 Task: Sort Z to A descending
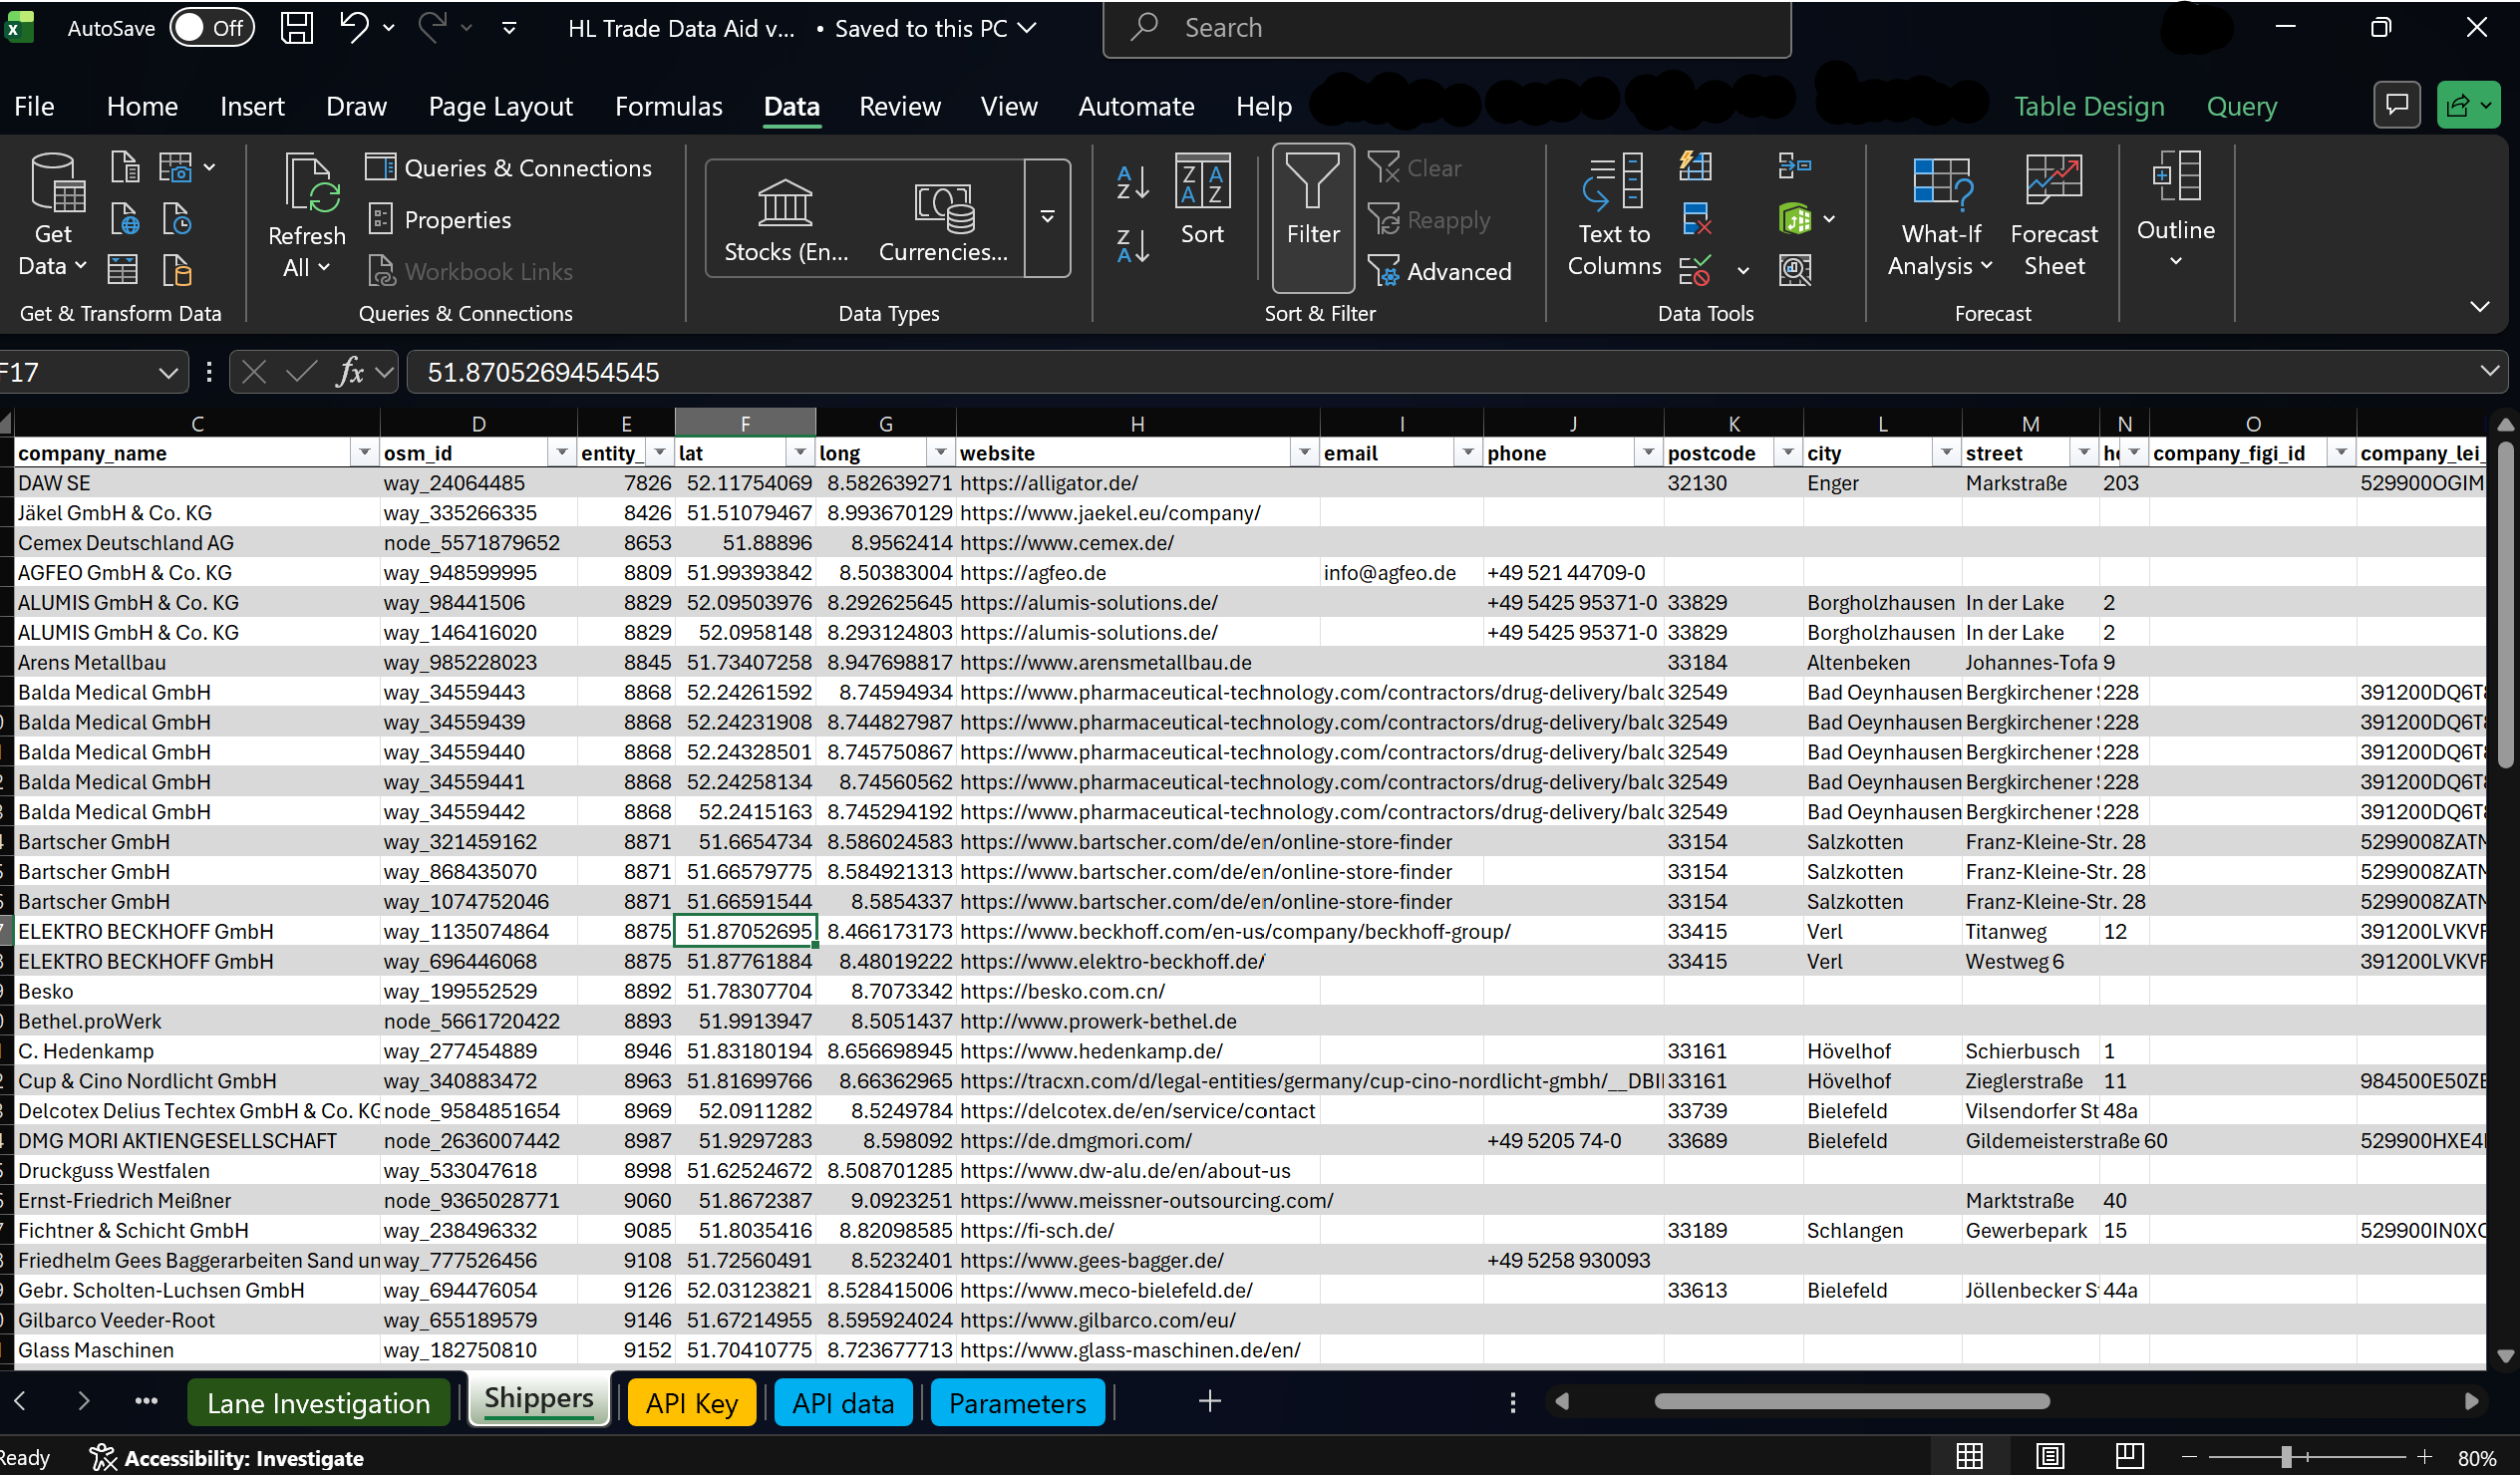pos(1132,245)
